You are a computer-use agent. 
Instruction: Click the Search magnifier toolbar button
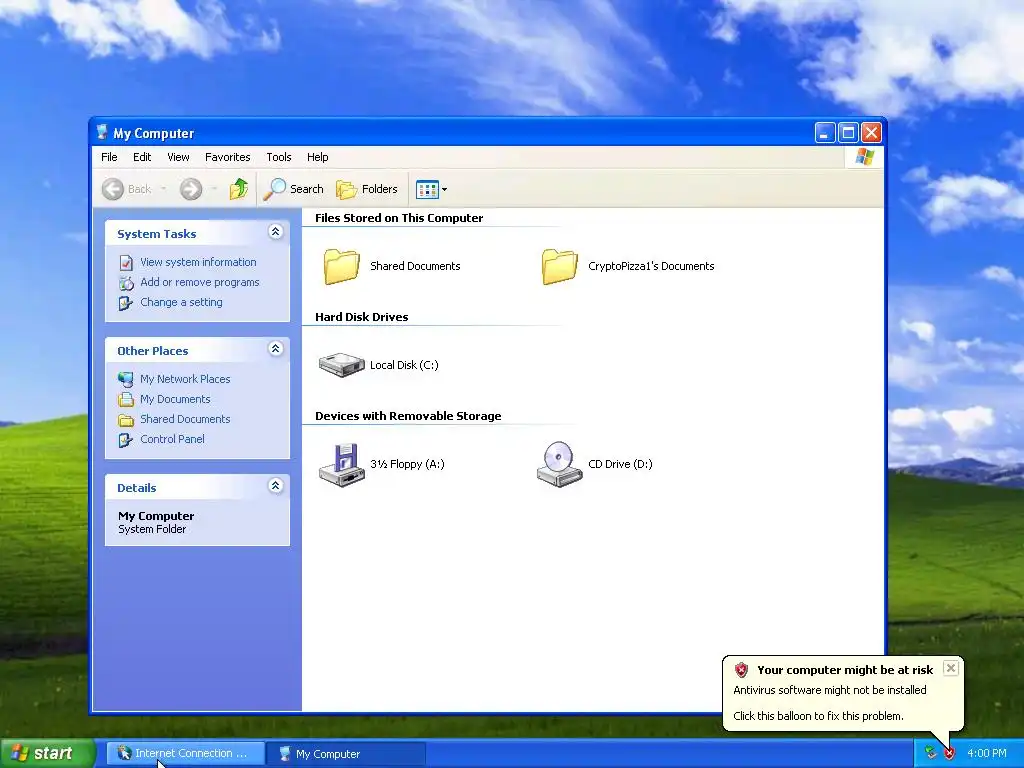coord(294,189)
